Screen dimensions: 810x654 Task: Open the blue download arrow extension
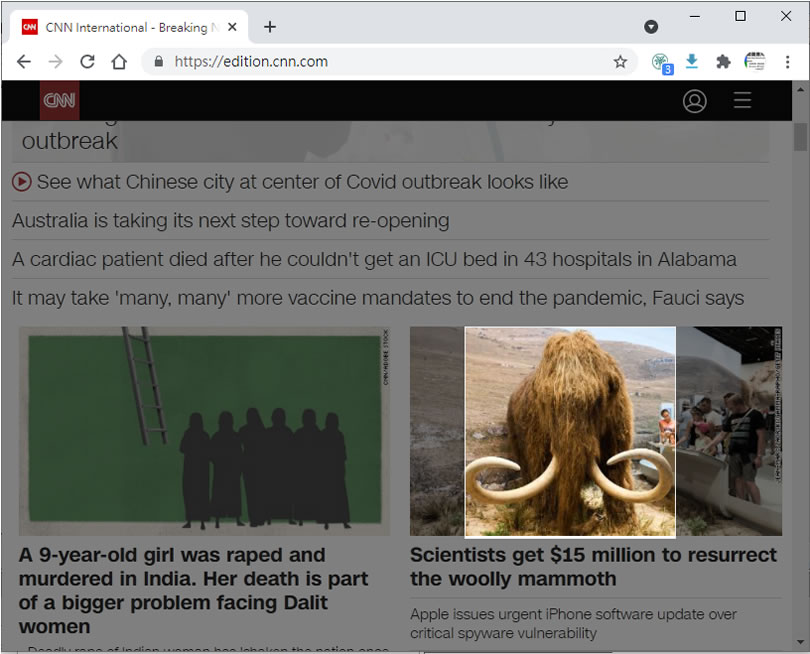click(692, 62)
